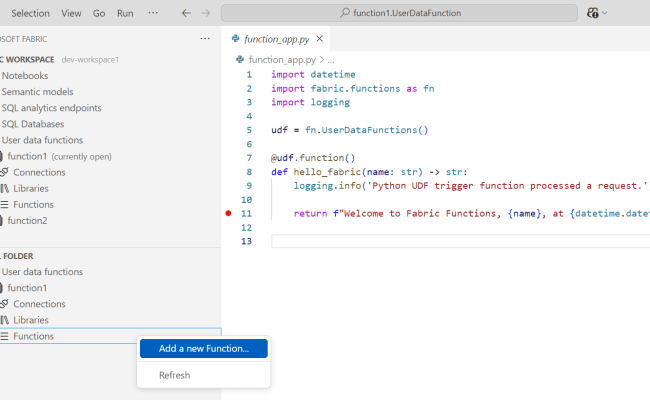
Task: Select function1 in local folder
Action: coord(27,288)
